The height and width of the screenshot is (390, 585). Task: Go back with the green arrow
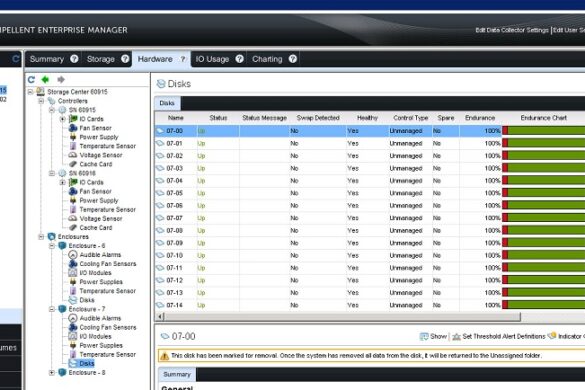46,79
